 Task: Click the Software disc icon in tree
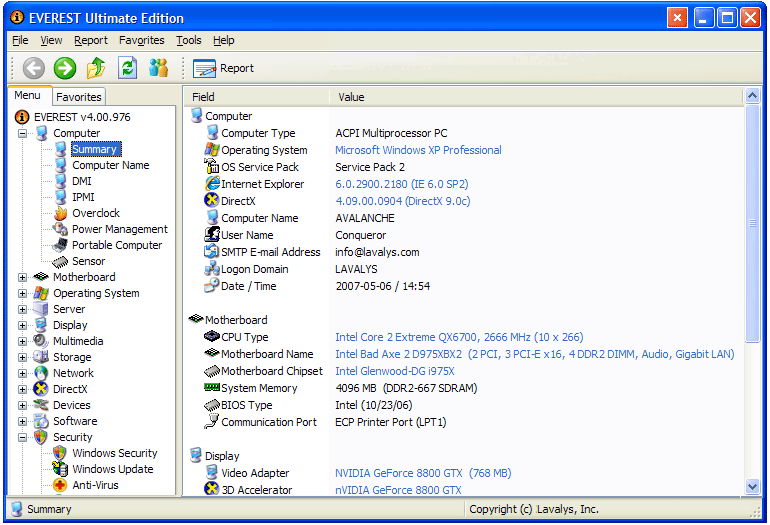[x=41, y=421]
